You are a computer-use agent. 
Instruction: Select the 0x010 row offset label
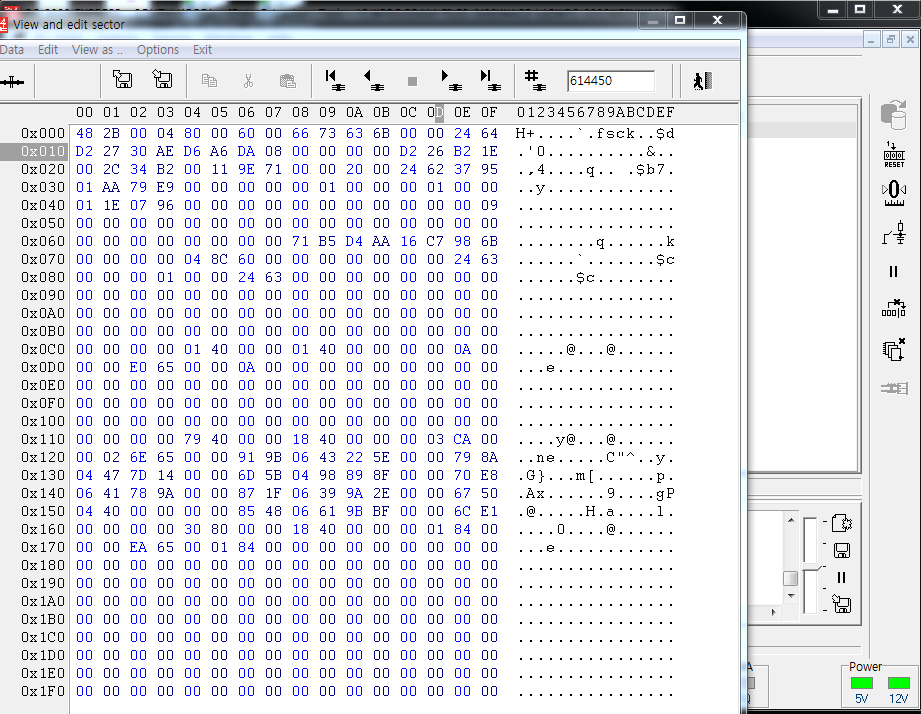point(42,151)
